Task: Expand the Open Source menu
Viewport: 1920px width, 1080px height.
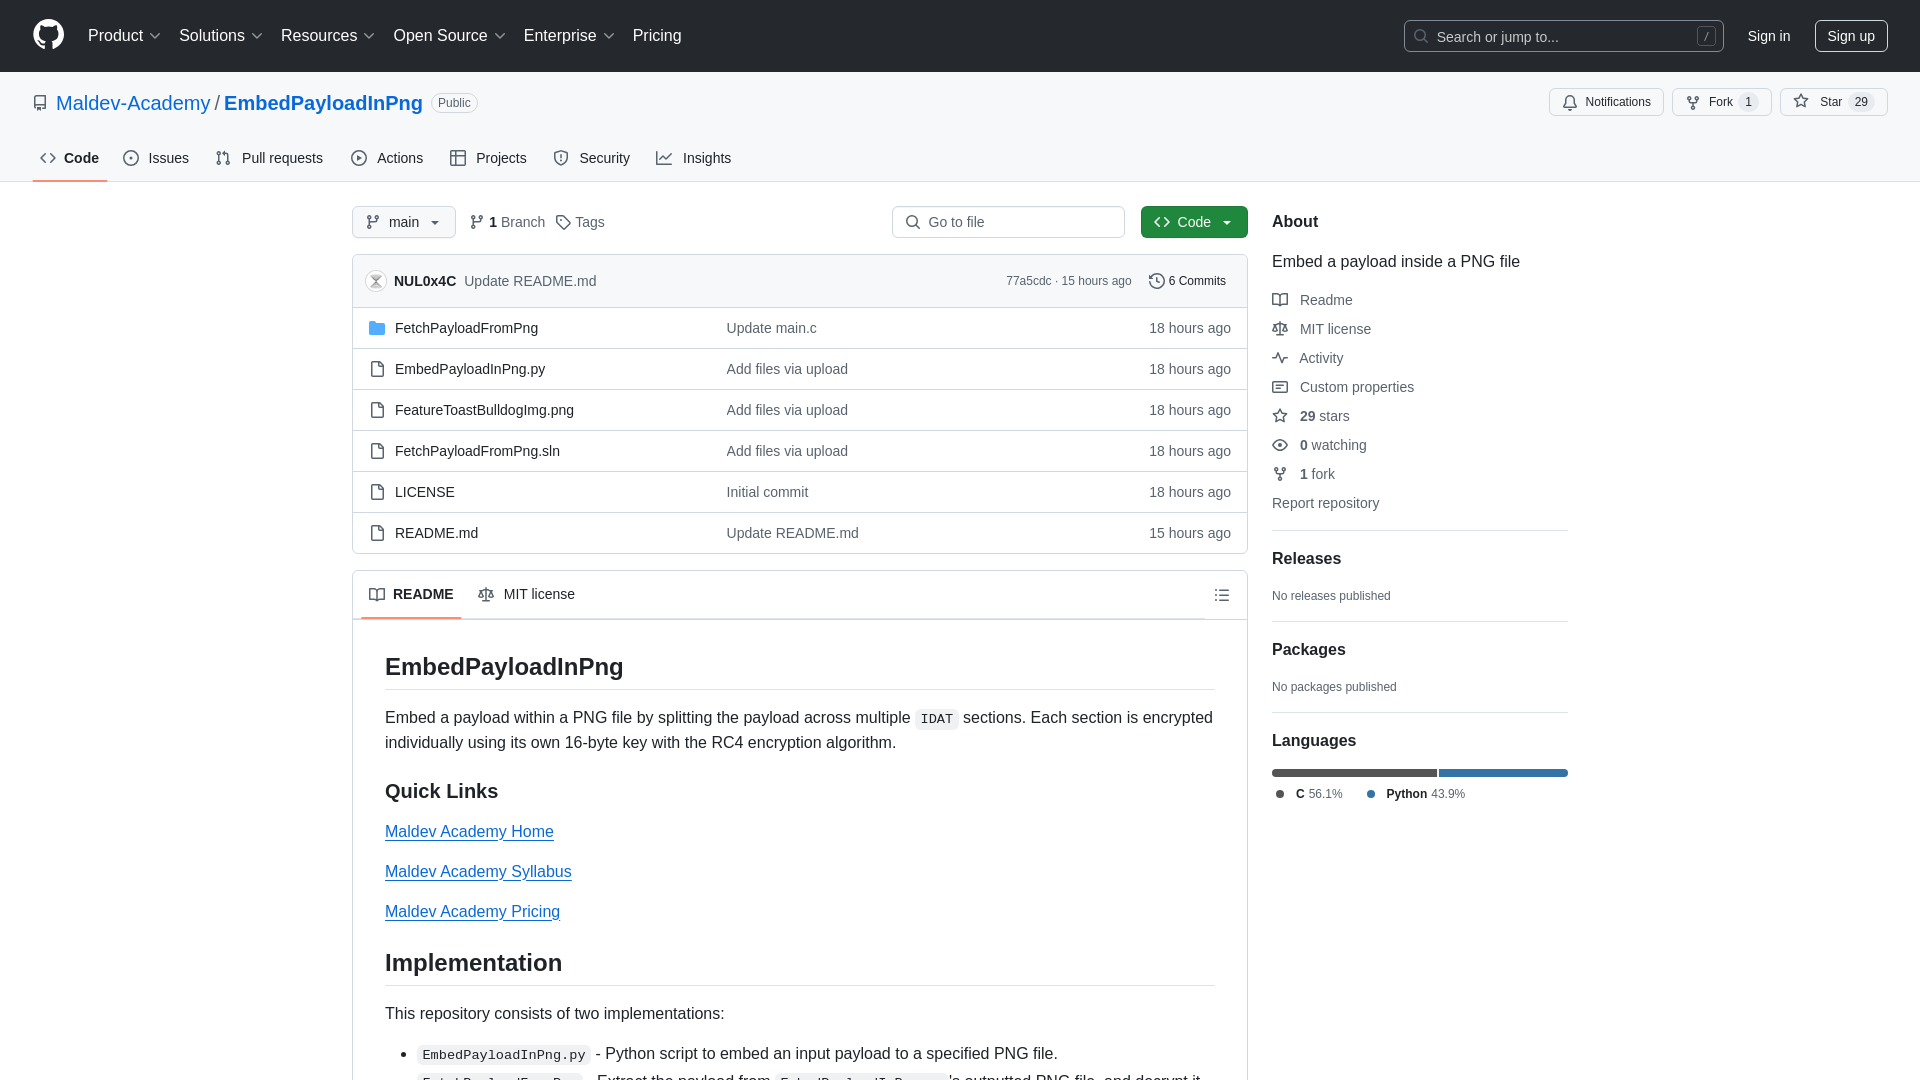Action: coord(450,36)
